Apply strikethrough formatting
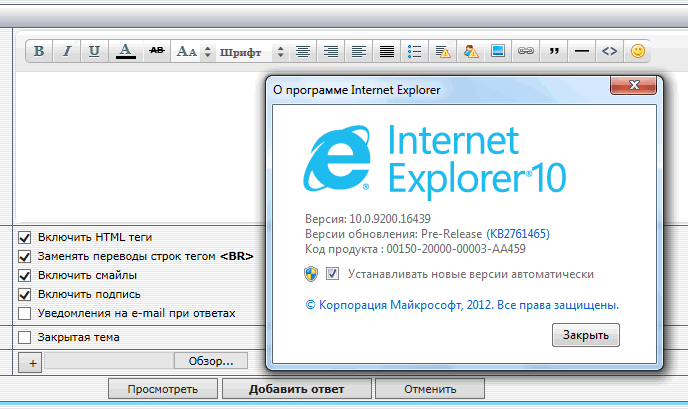The height and width of the screenshot is (409, 688). point(157,51)
